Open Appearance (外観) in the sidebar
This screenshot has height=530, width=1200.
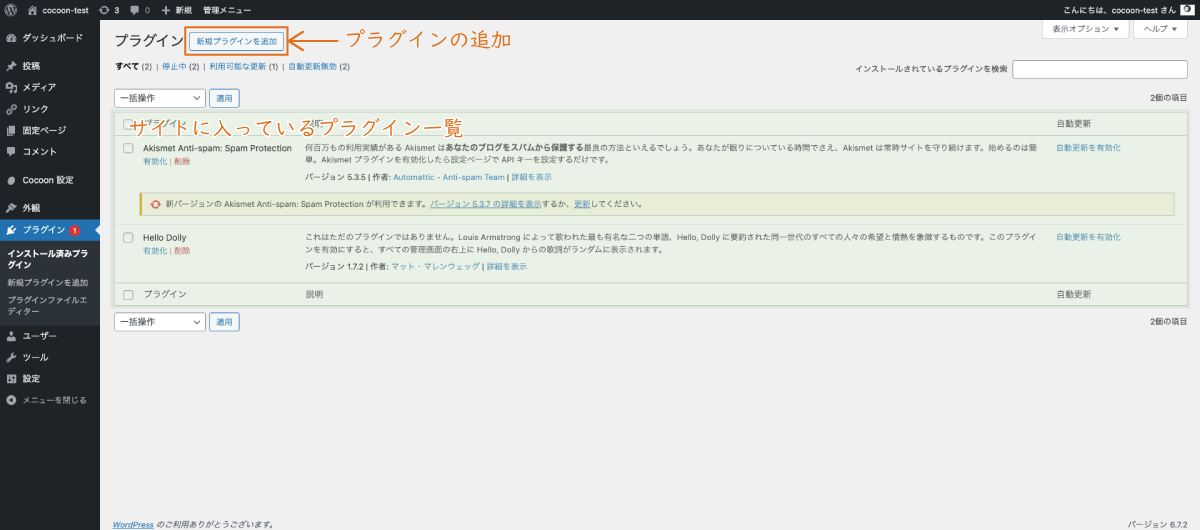click(31, 208)
